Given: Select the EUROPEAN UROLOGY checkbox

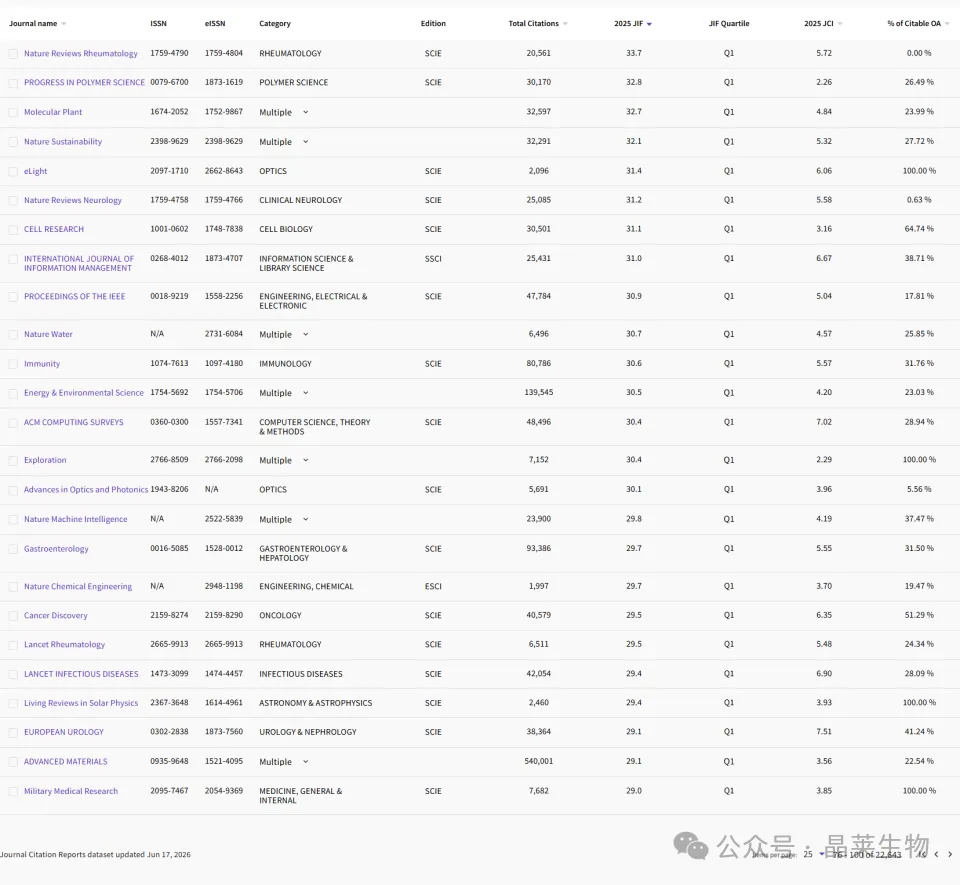Looking at the screenshot, I should click(13, 733).
